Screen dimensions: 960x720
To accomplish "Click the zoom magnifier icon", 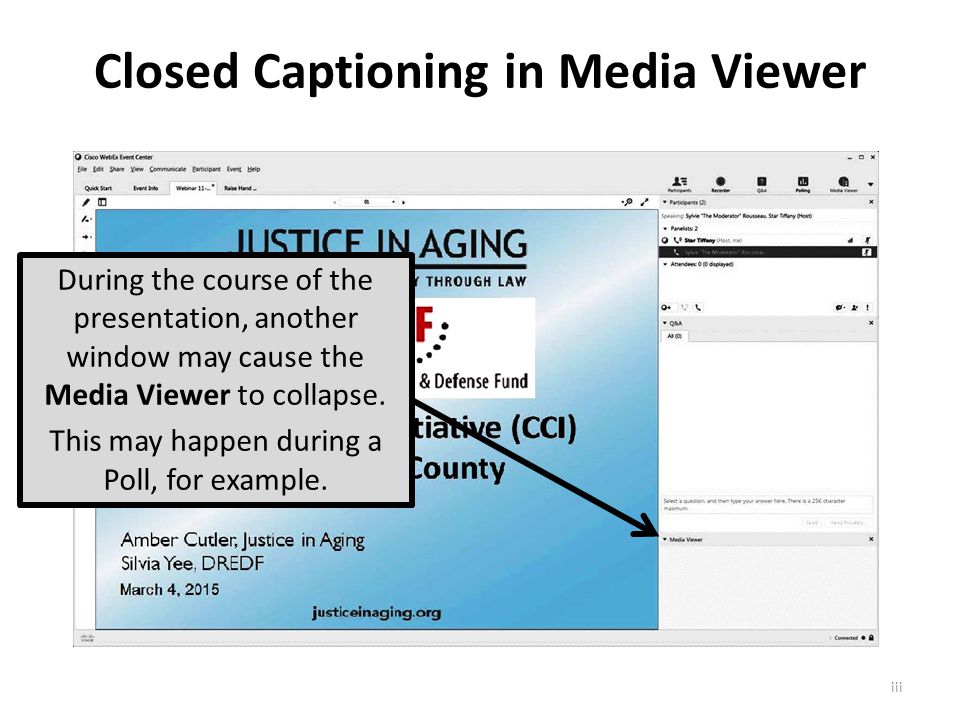I will 627,202.
